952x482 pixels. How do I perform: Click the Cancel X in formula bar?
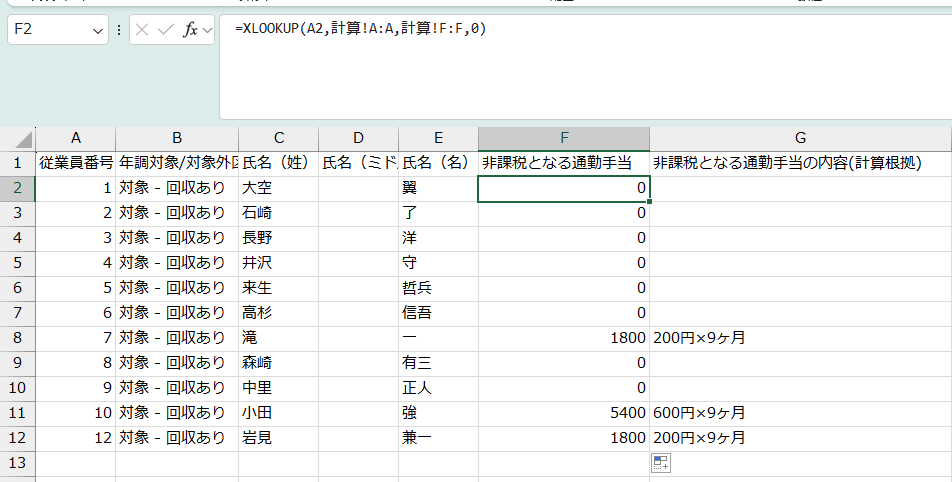(x=142, y=30)
